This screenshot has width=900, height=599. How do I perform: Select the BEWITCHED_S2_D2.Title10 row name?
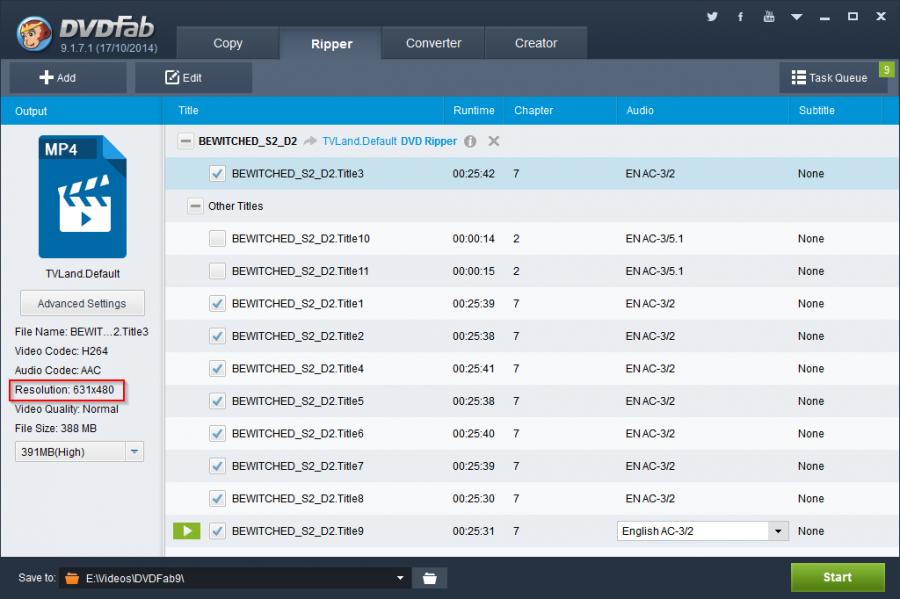tap(301, 239)
